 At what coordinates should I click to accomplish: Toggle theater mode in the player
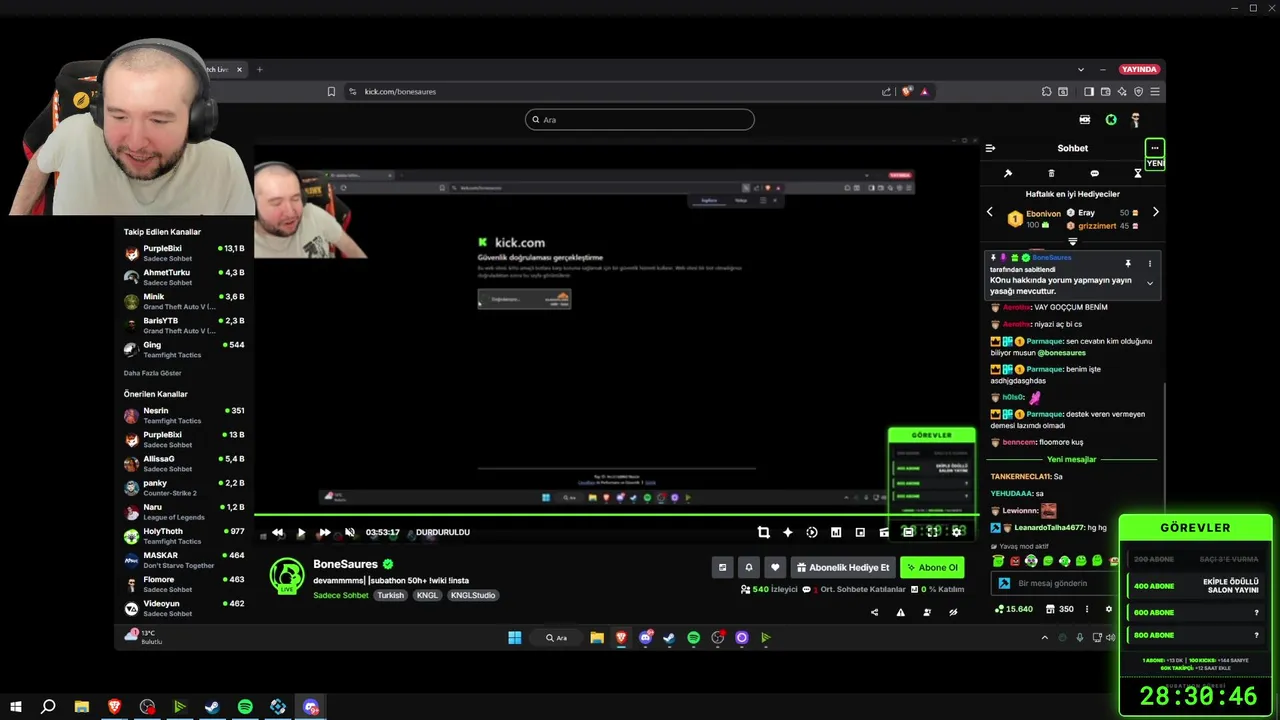908,532
